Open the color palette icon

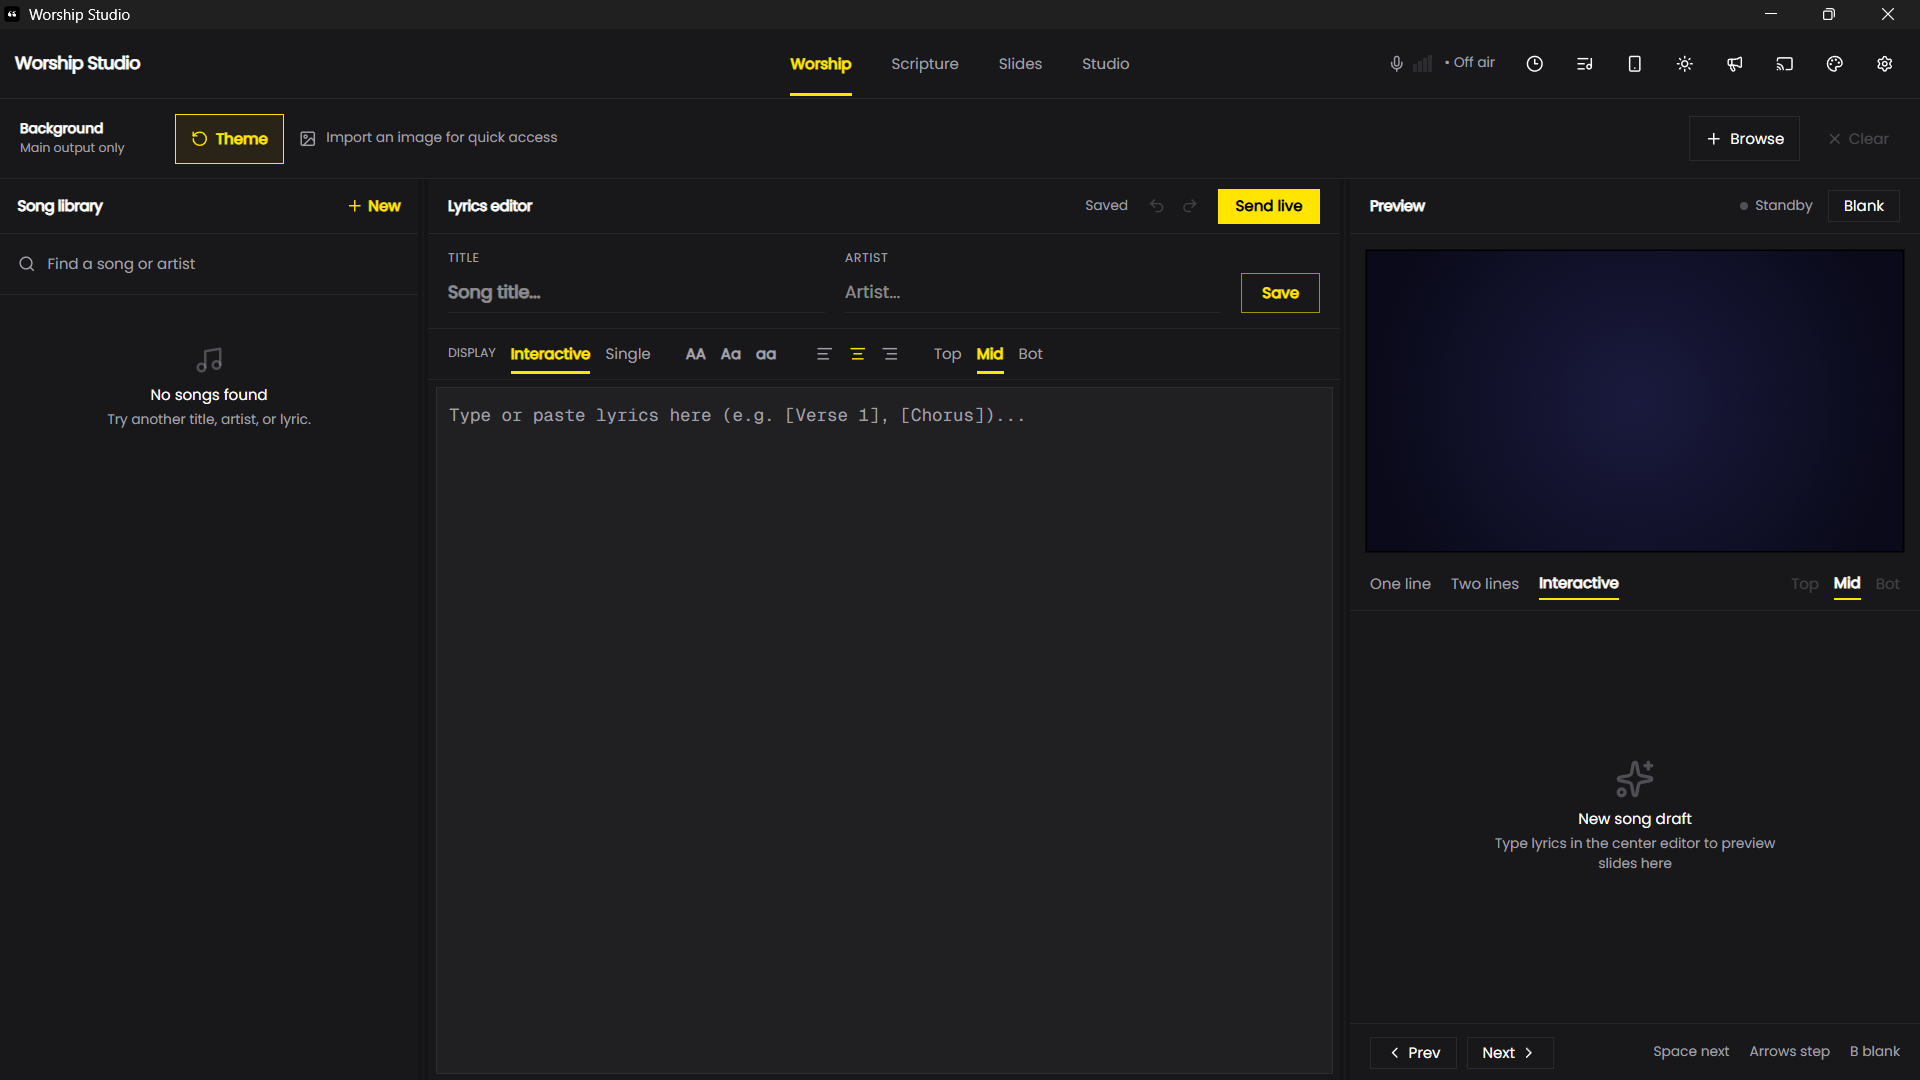1834,64
